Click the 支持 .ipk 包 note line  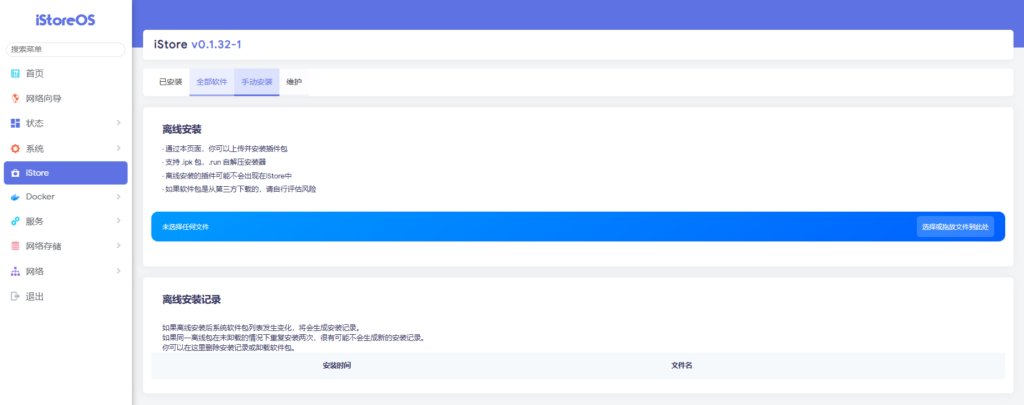214,161
